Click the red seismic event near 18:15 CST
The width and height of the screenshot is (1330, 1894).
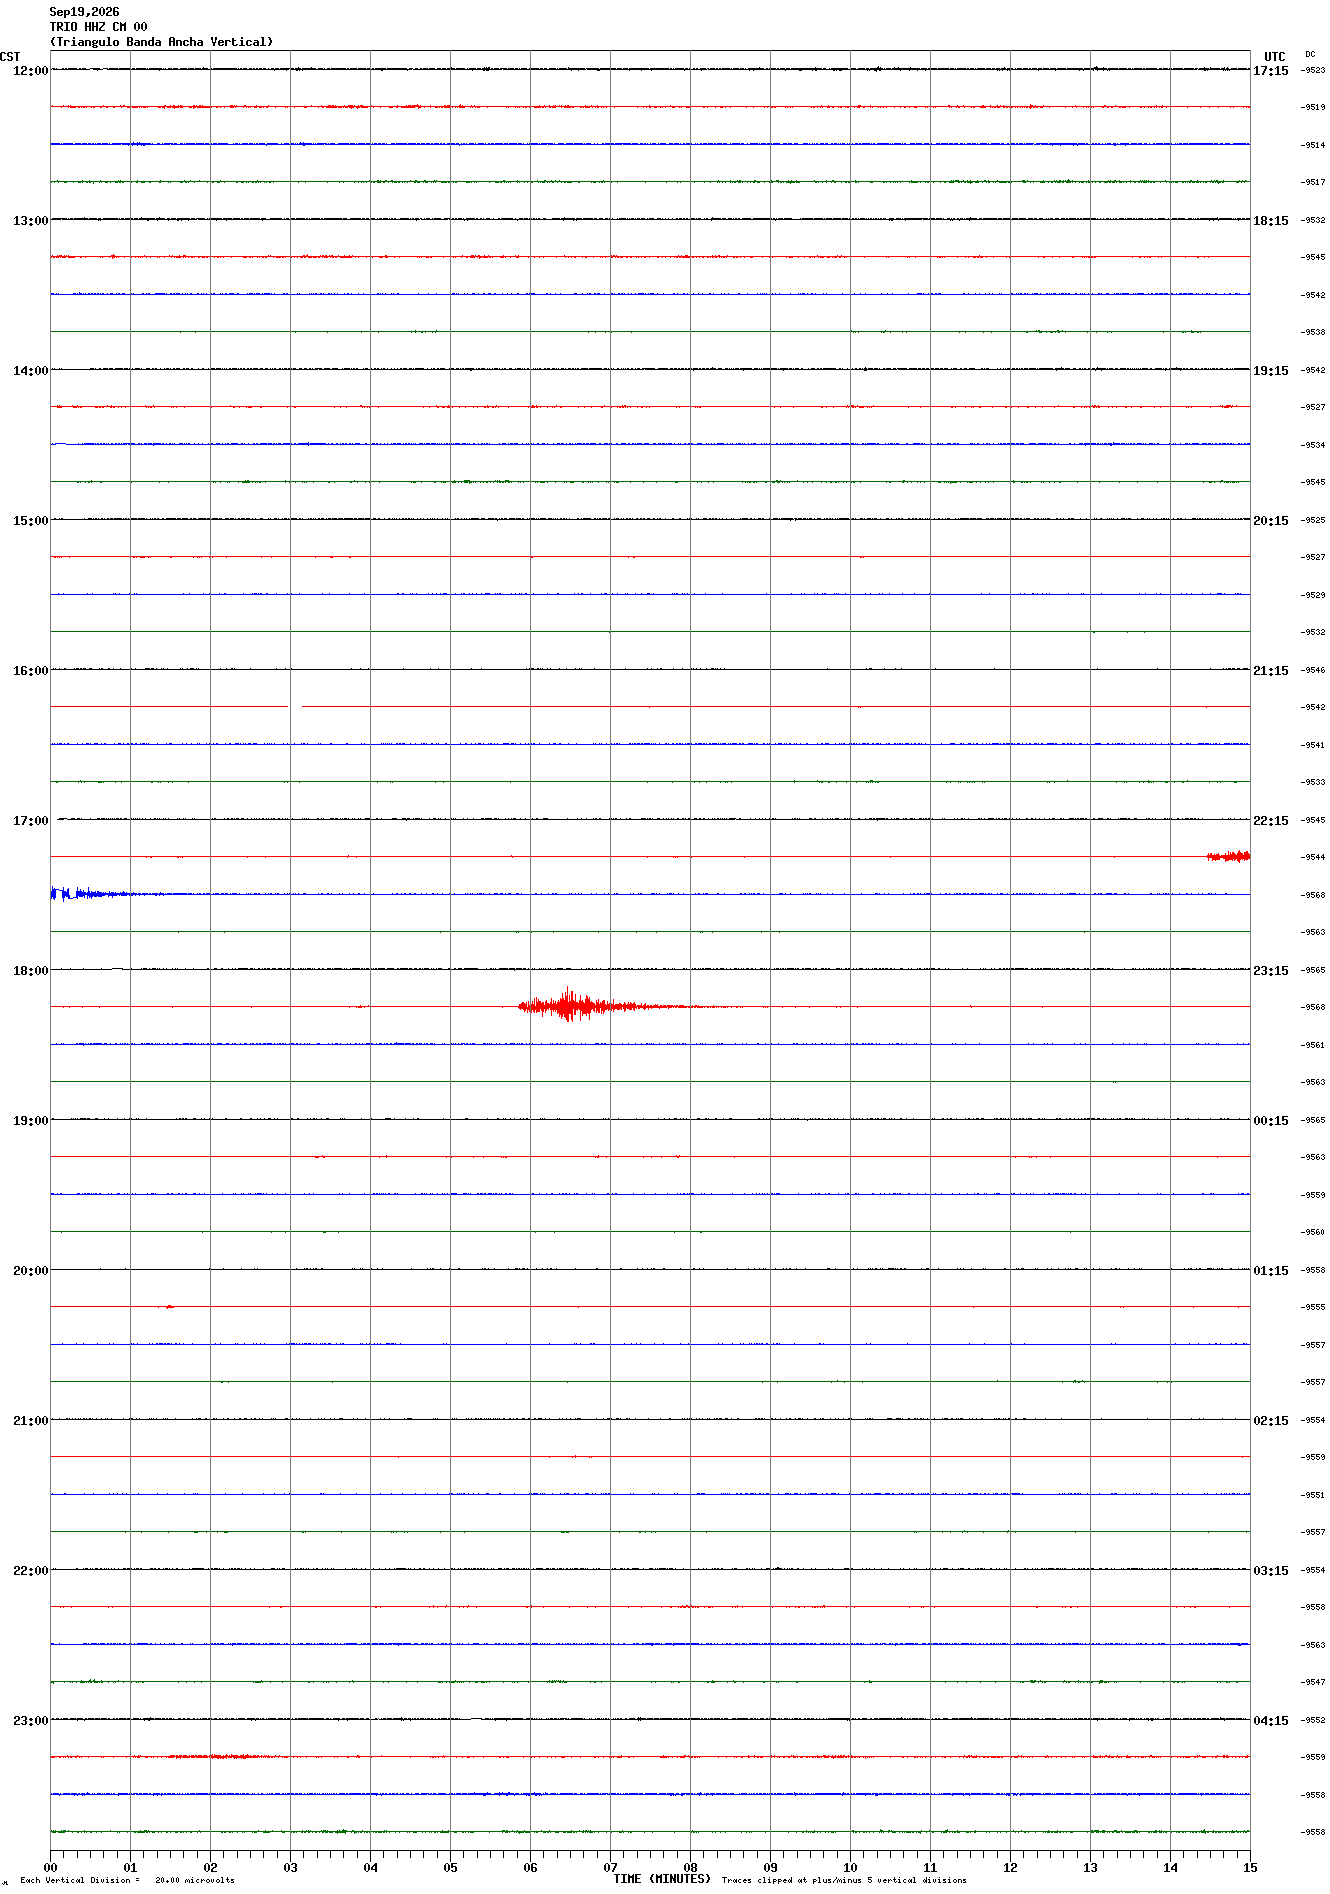click(x=600, y=1005)
